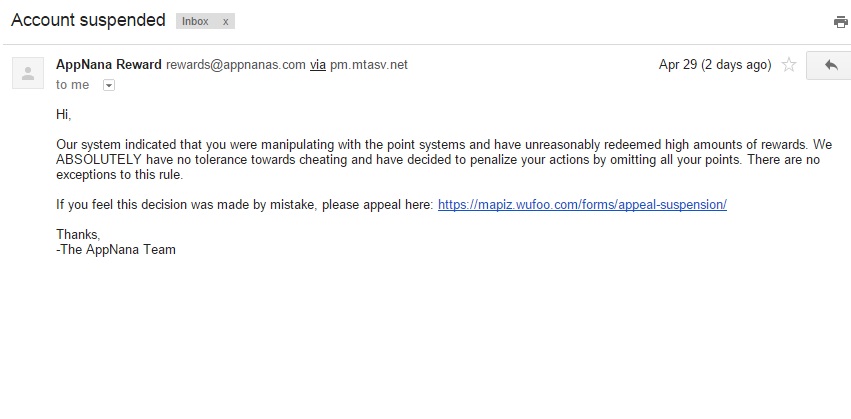The height and width of the screenshot is (419, 851).
Task: Click the underlined 'via' link
Action: (318, 65)
